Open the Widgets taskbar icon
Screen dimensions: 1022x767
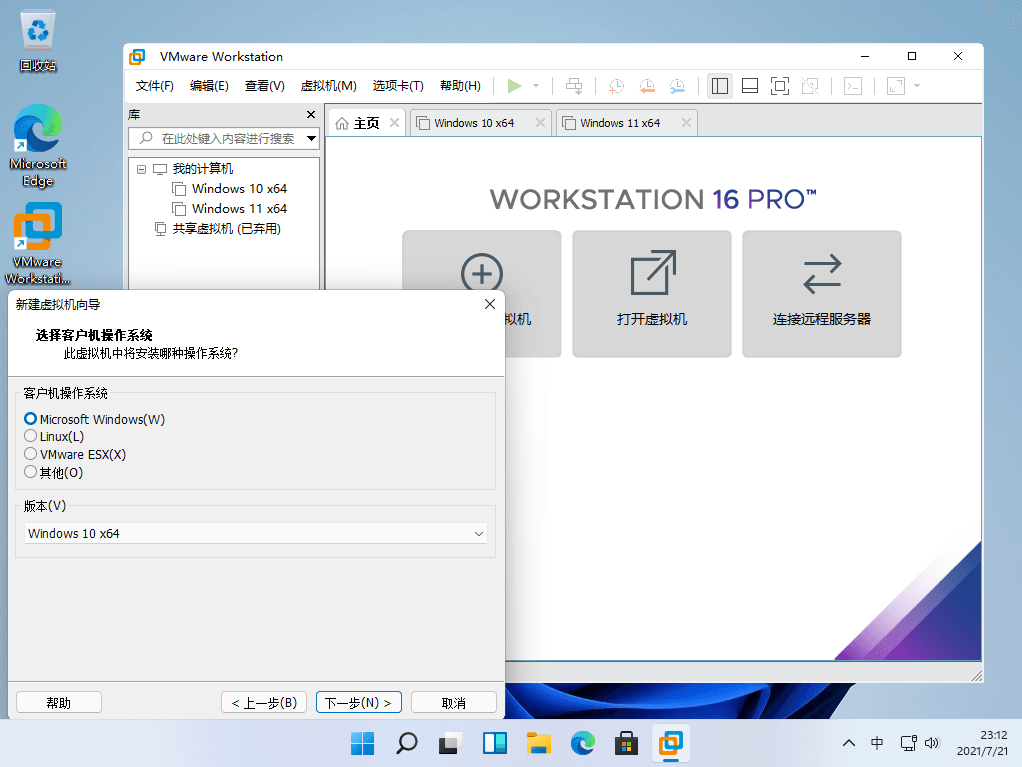click(495, 744)
